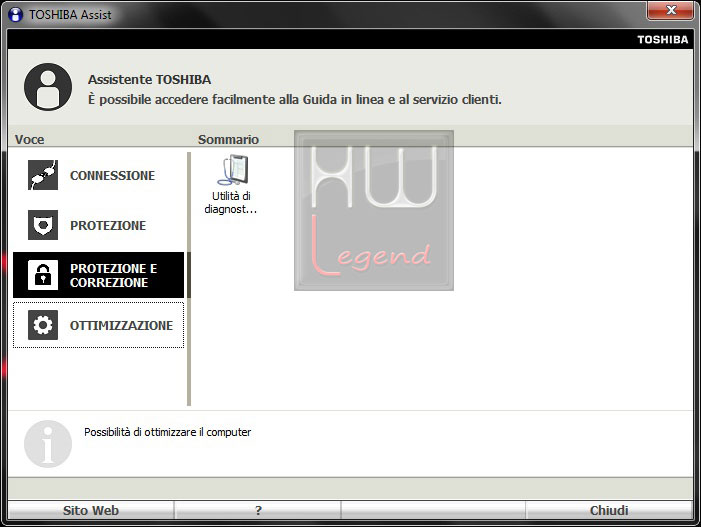The width and height of the screenshot is (701, 527).
Task: Click the OTTIMIZZAZIONE gear icon
Action: pyautogui.click(x=43, y=325)
